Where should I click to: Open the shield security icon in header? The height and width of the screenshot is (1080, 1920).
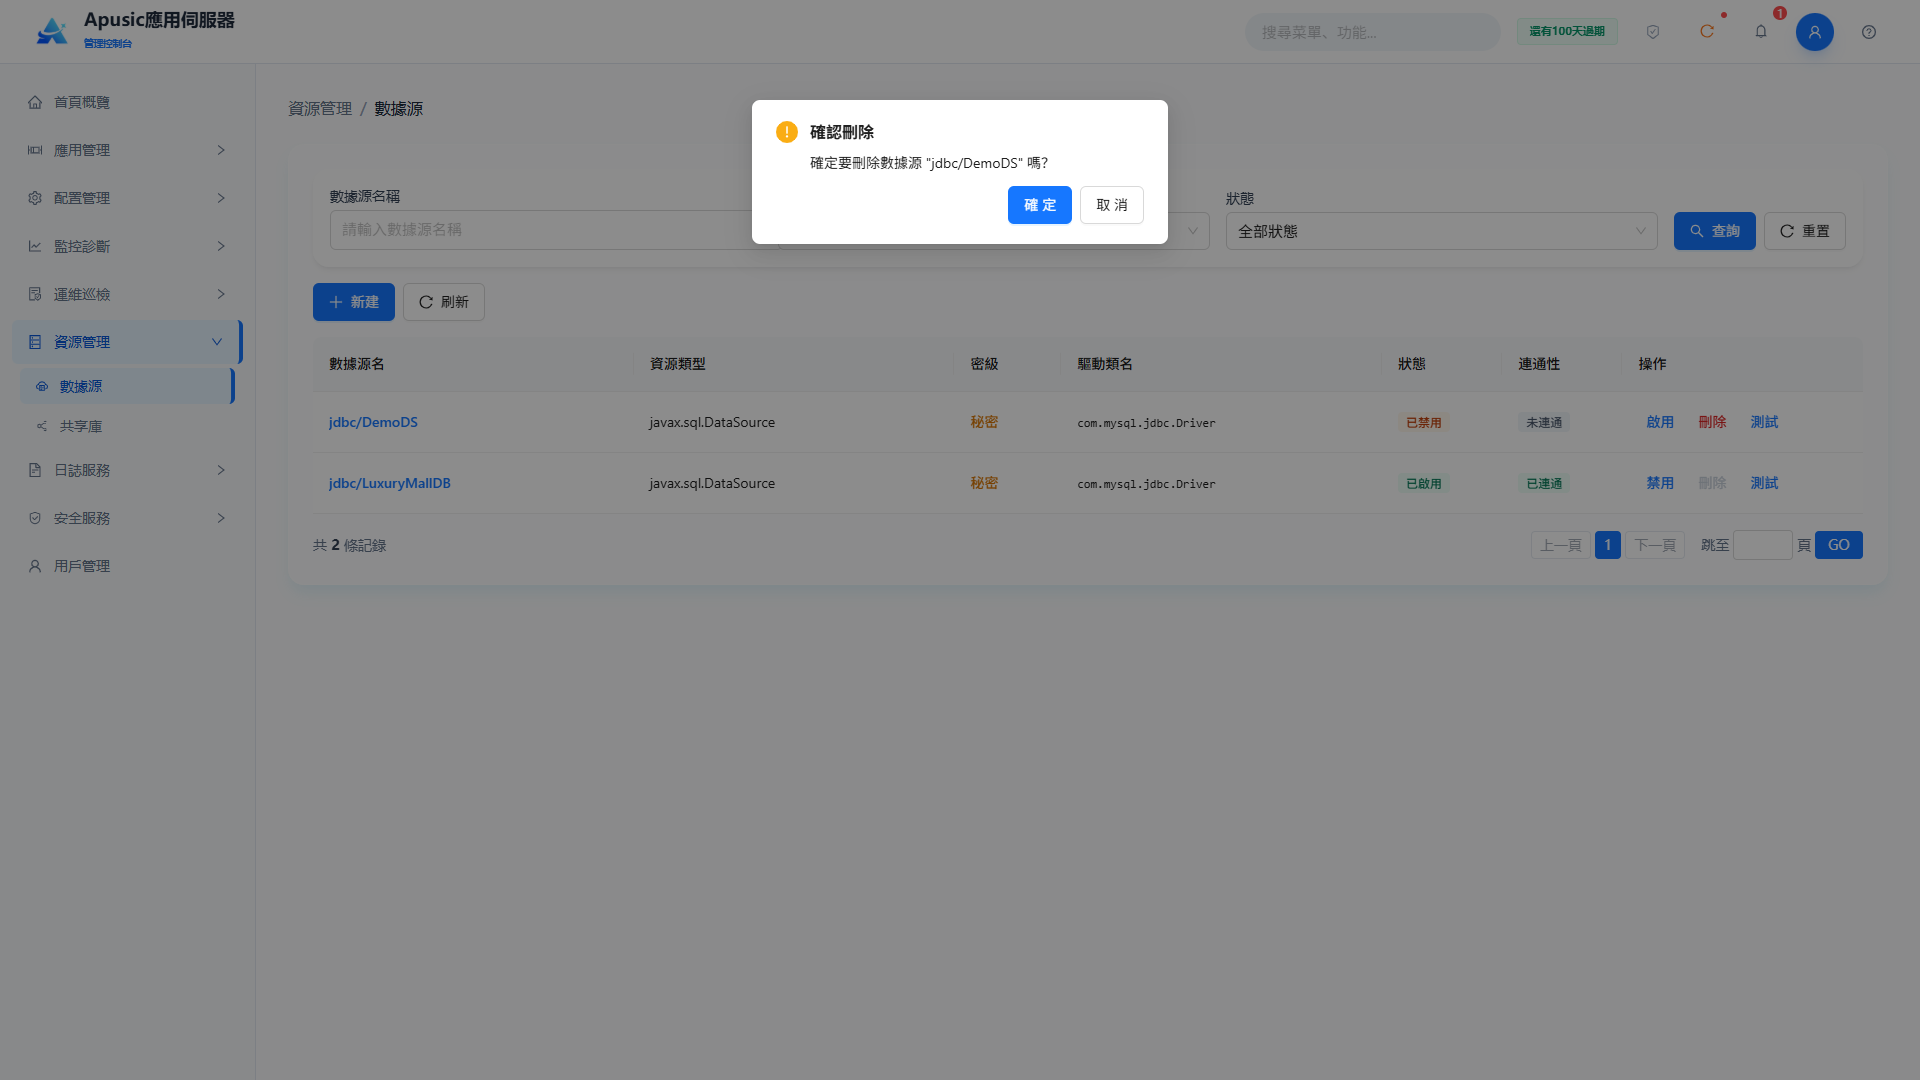(1653, 32)
